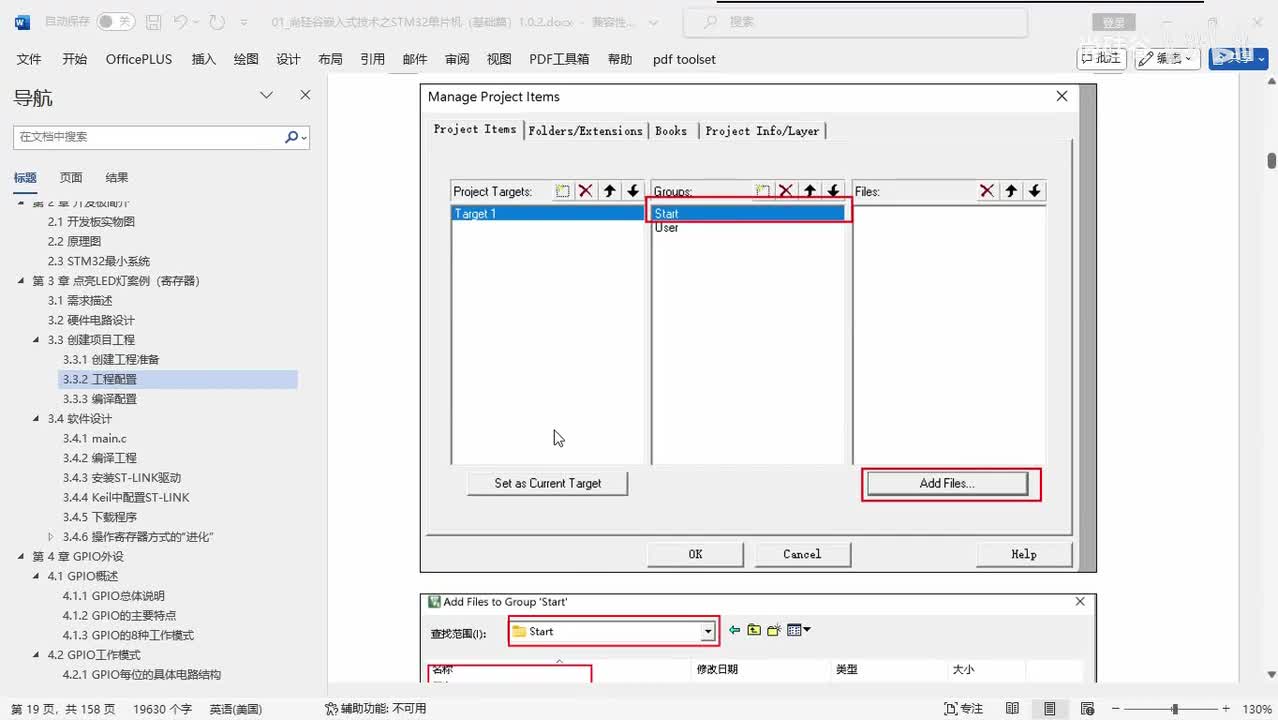This screenshot has width=1278, height=720.
Task: Open the 插入 ribbon tab
Action: coord(204,59)
